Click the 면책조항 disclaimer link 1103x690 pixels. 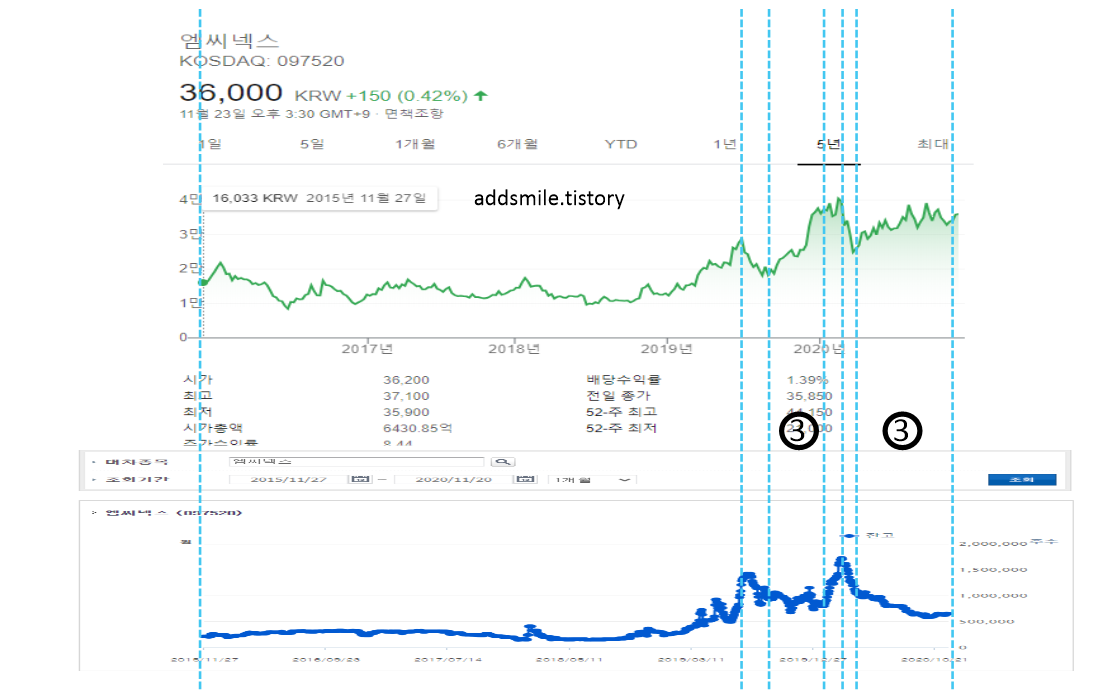(x=414, y=113)
